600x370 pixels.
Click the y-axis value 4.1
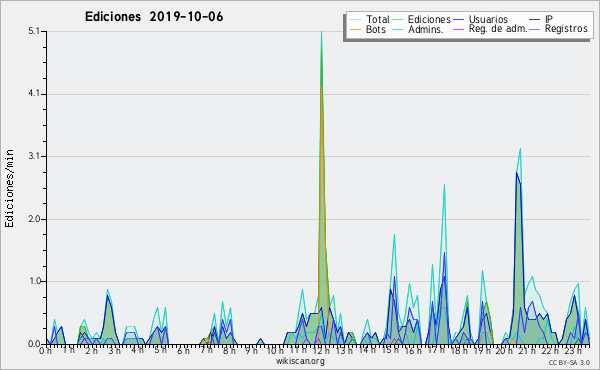[34, 94]
